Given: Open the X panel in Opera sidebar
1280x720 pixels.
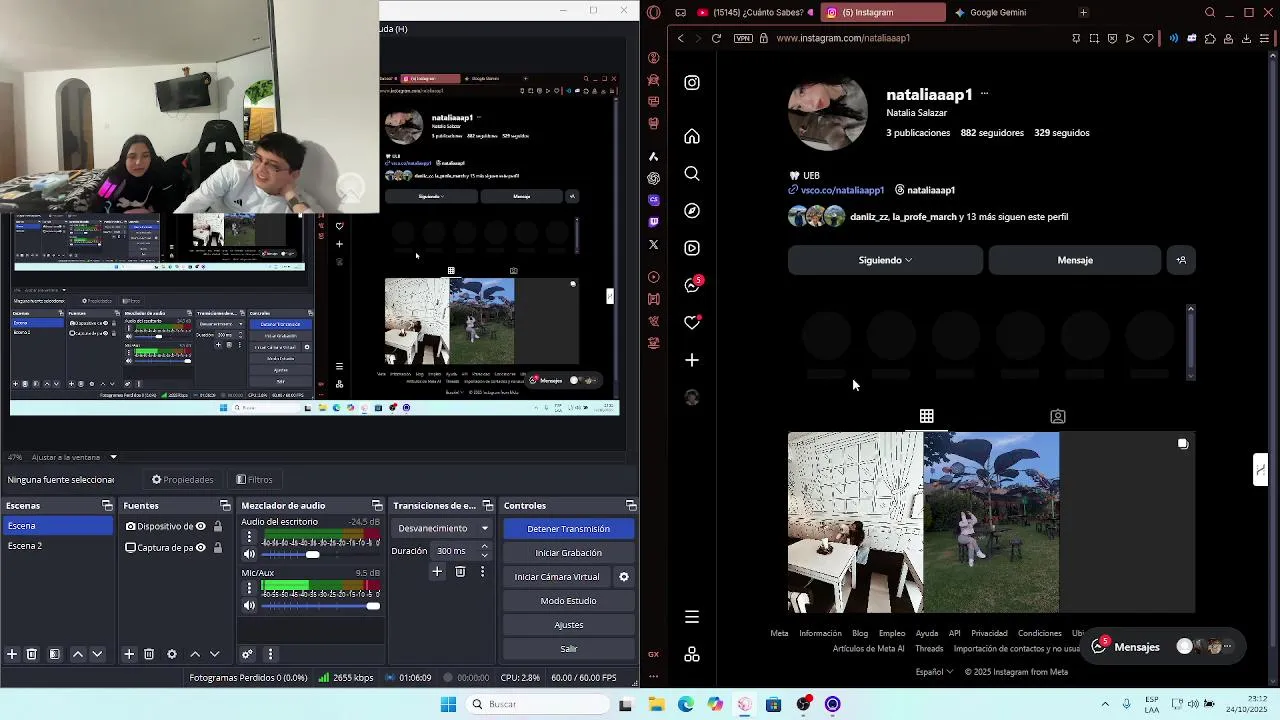Looking at the screenshot, I should point(654,244).
